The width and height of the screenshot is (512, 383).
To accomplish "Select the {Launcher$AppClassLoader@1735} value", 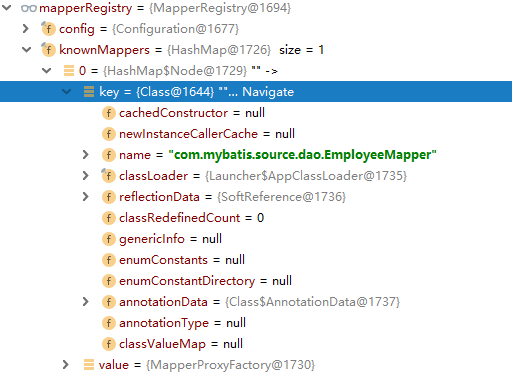I will click(306, 176).
